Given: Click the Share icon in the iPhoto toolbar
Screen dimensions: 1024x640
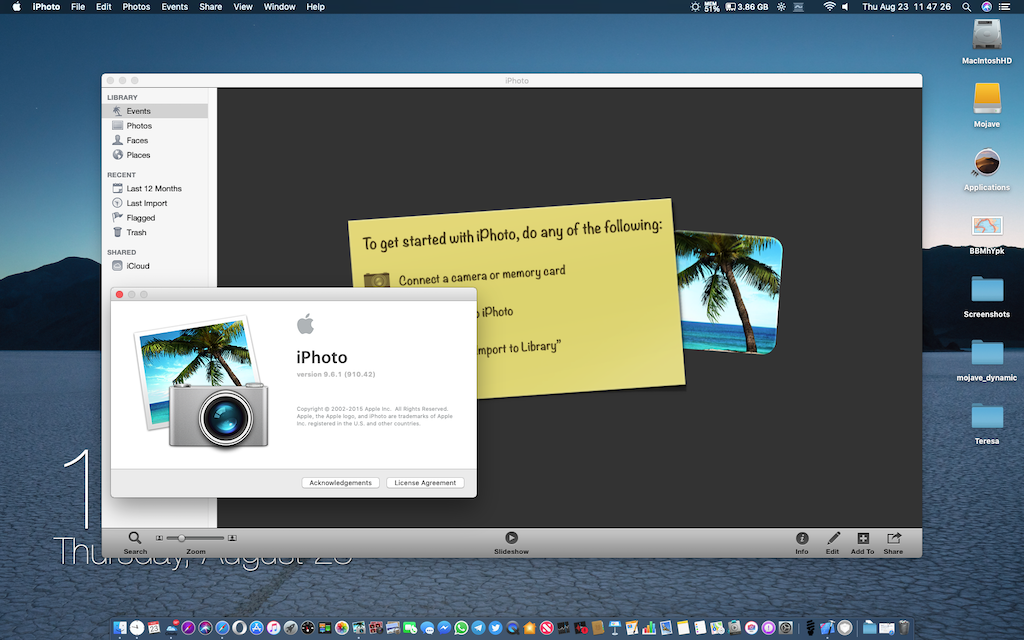Looking at the screenshot, I should coord(893,538).
